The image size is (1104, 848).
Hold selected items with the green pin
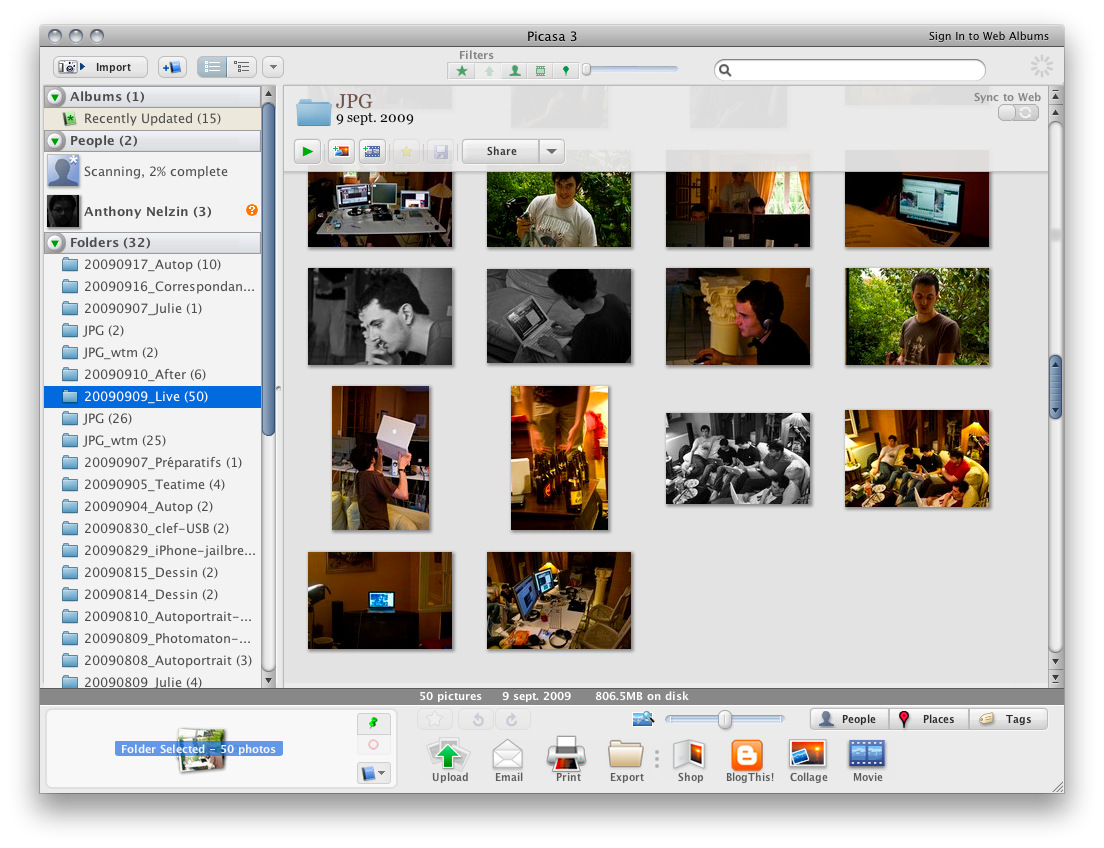click(x=374, y=722)
